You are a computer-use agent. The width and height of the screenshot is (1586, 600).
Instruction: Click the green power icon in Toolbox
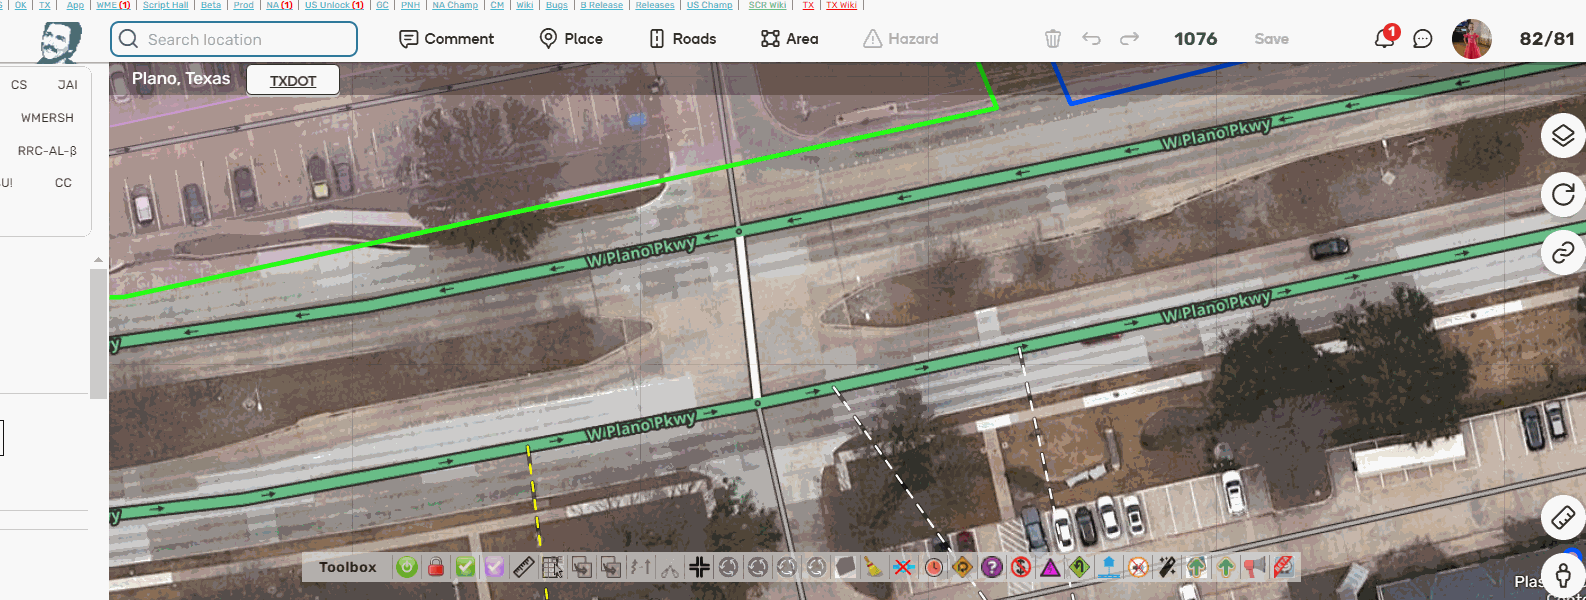pos(406,567)
